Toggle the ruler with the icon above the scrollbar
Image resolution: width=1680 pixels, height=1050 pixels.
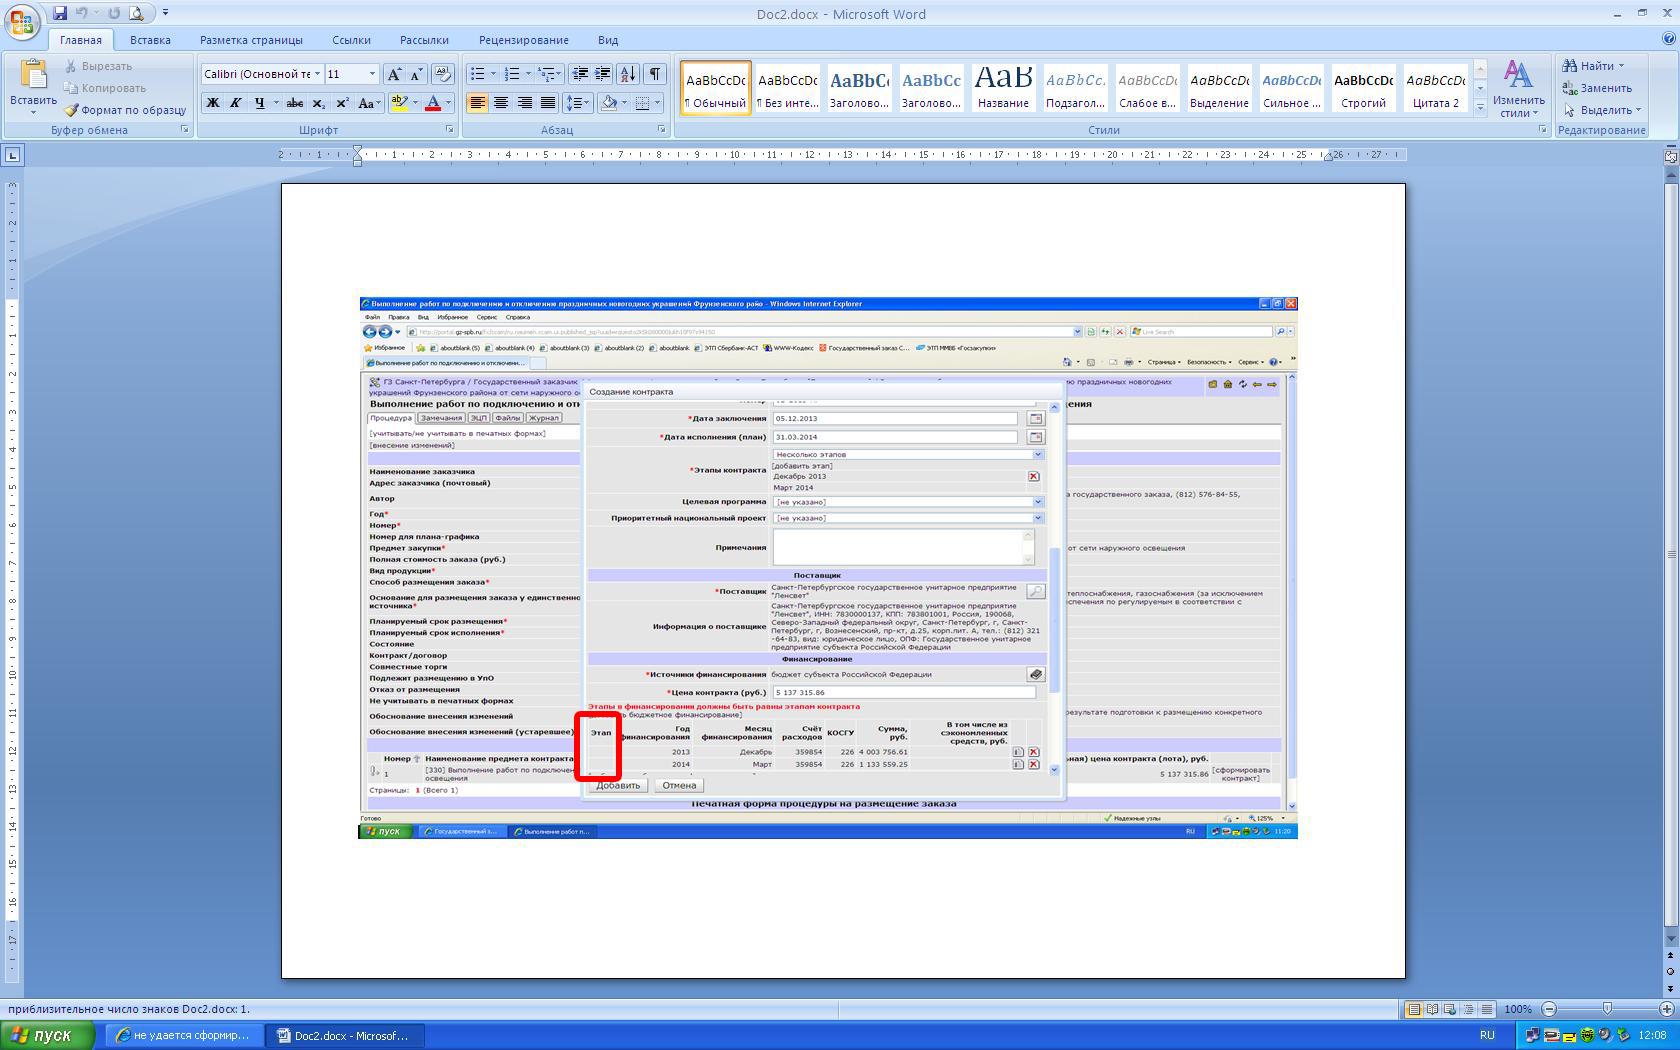coord(1670,155)
